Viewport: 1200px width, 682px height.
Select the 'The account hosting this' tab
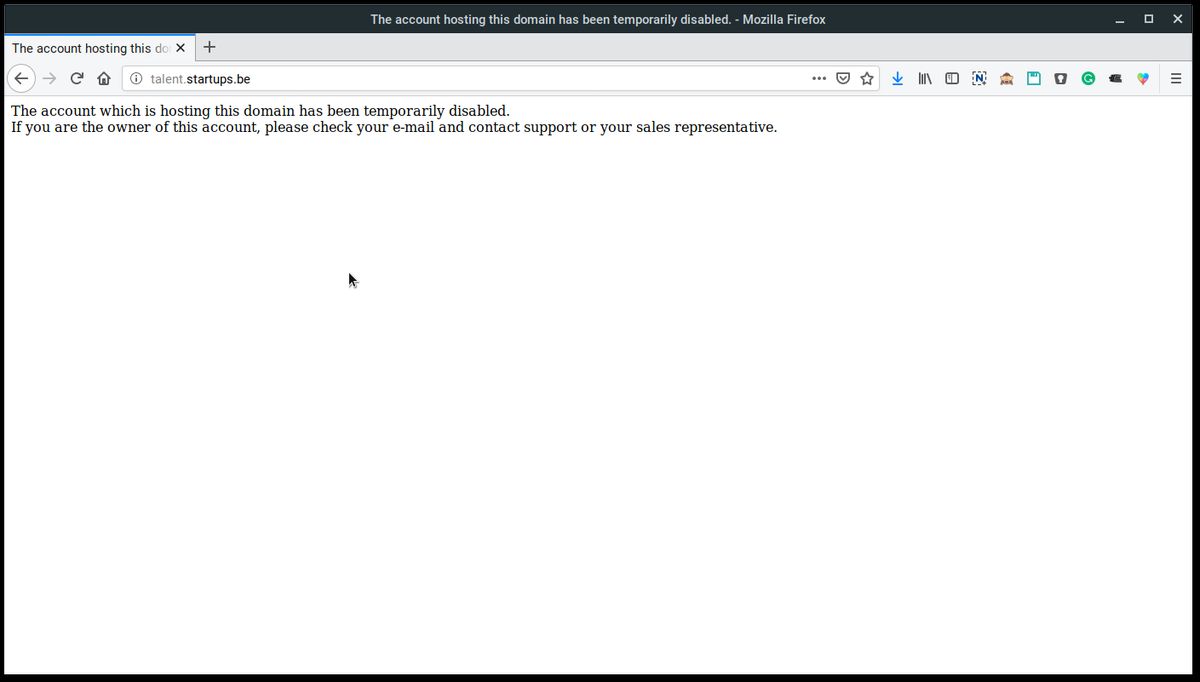pos(90,48)
